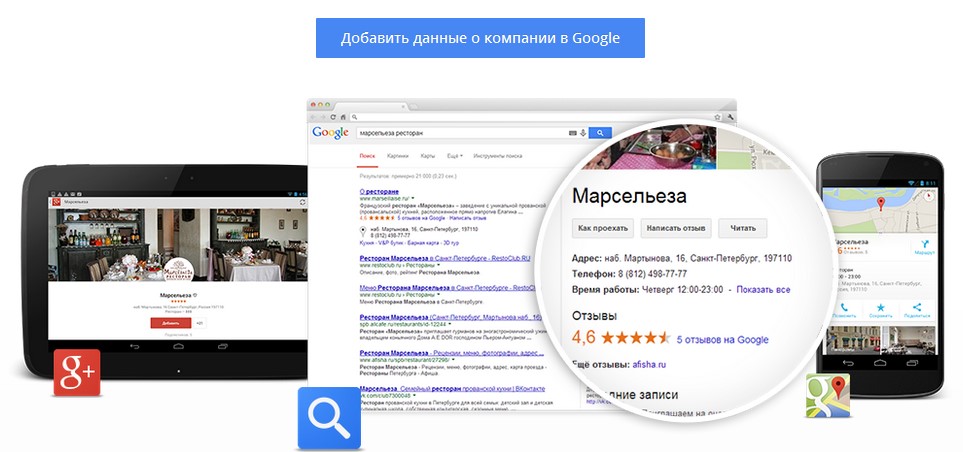Open Инструменты поиска search tools
The image size is (963, 452).
coord(497,156)
